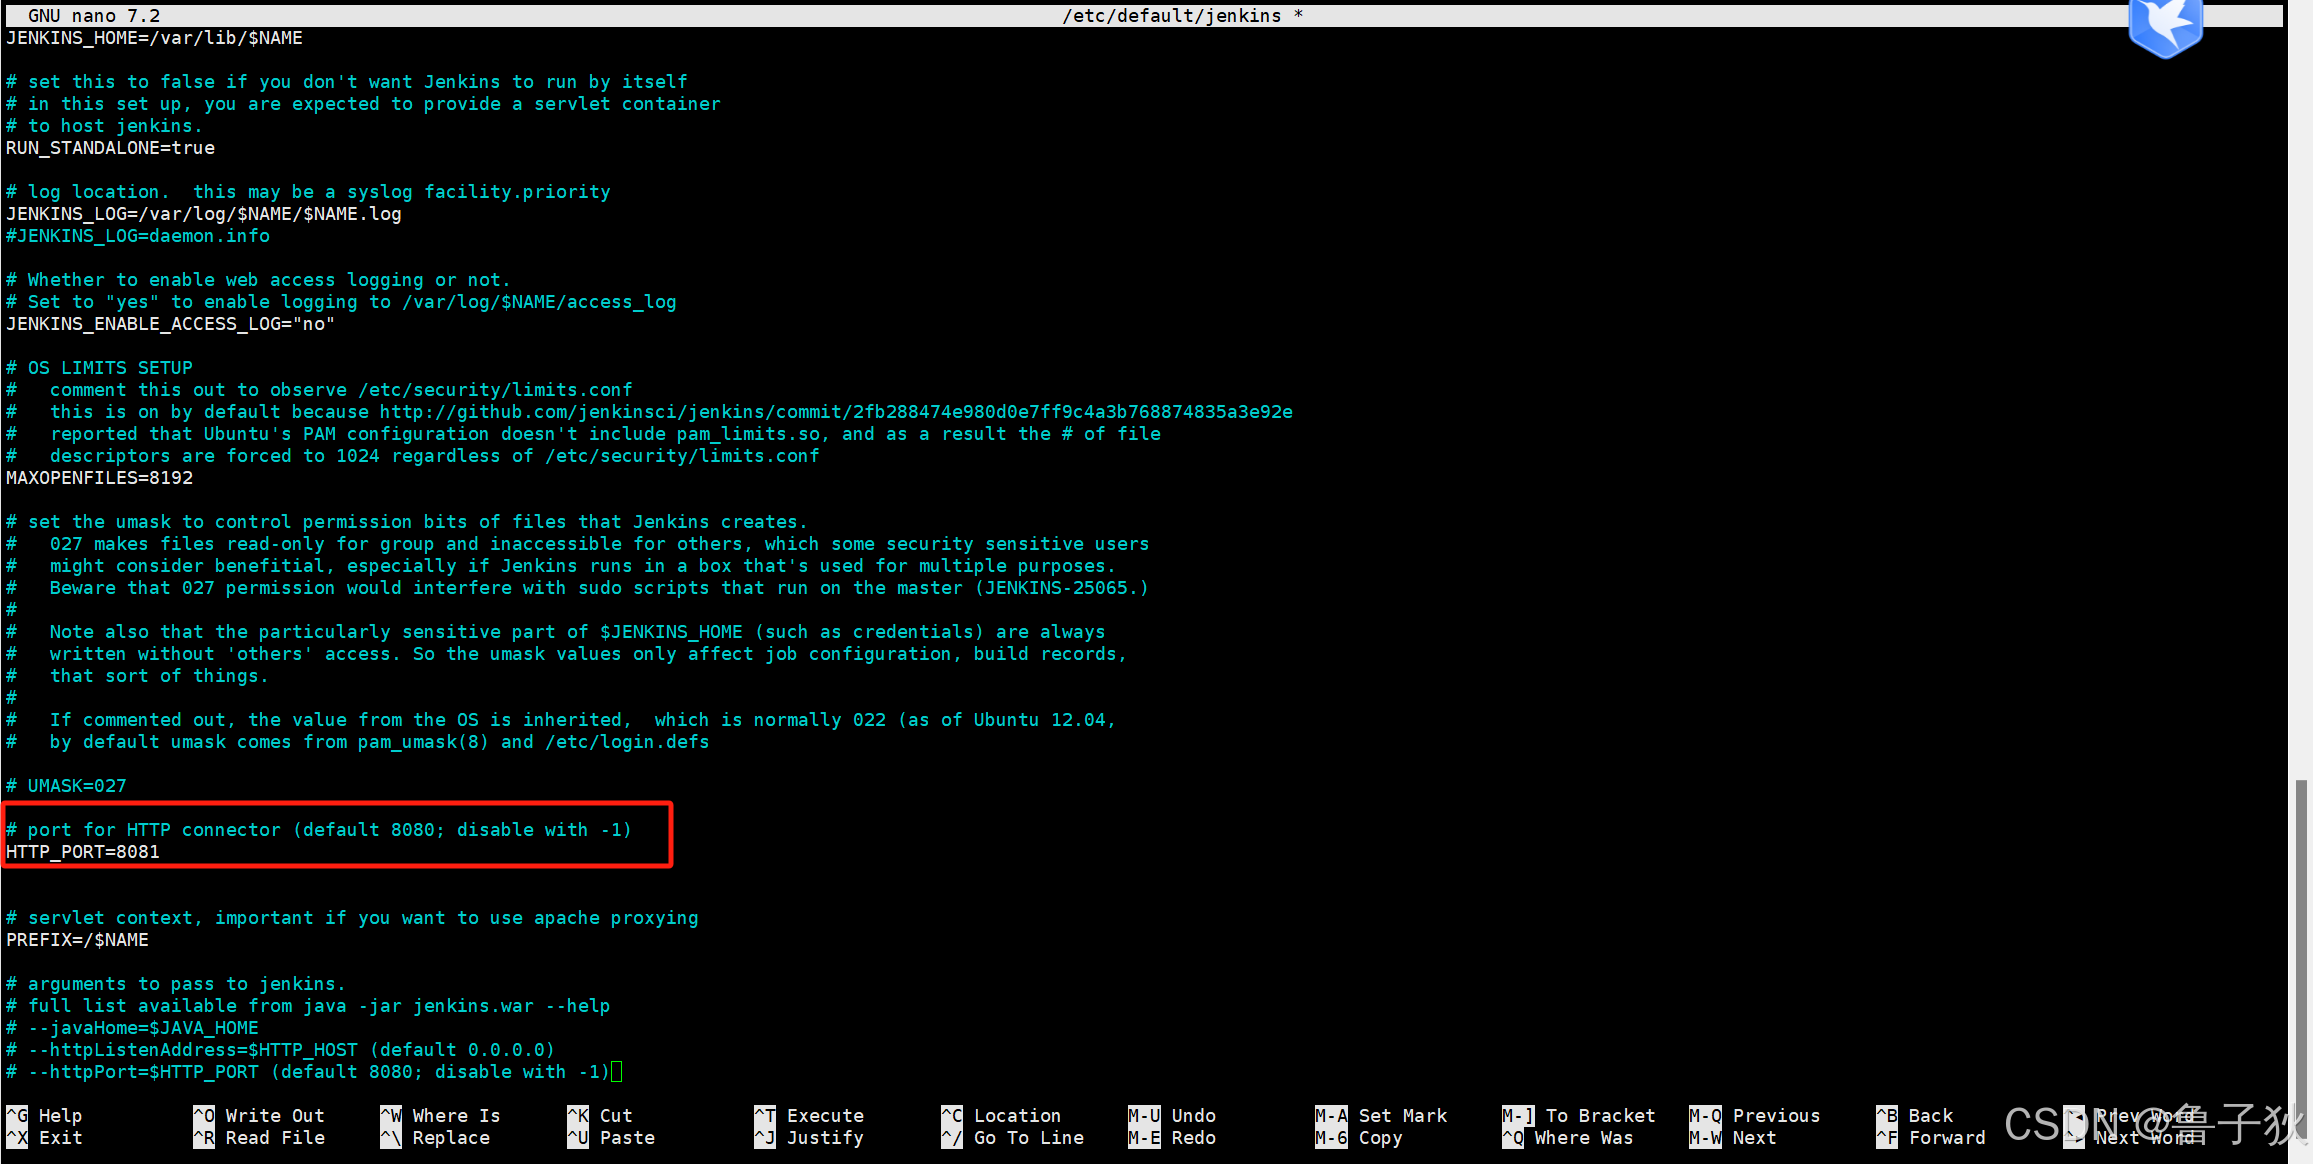Click the ^T Execute shortcut
The height and width of the screenshot is (1164, 2313).
[x=809, y=1115]
